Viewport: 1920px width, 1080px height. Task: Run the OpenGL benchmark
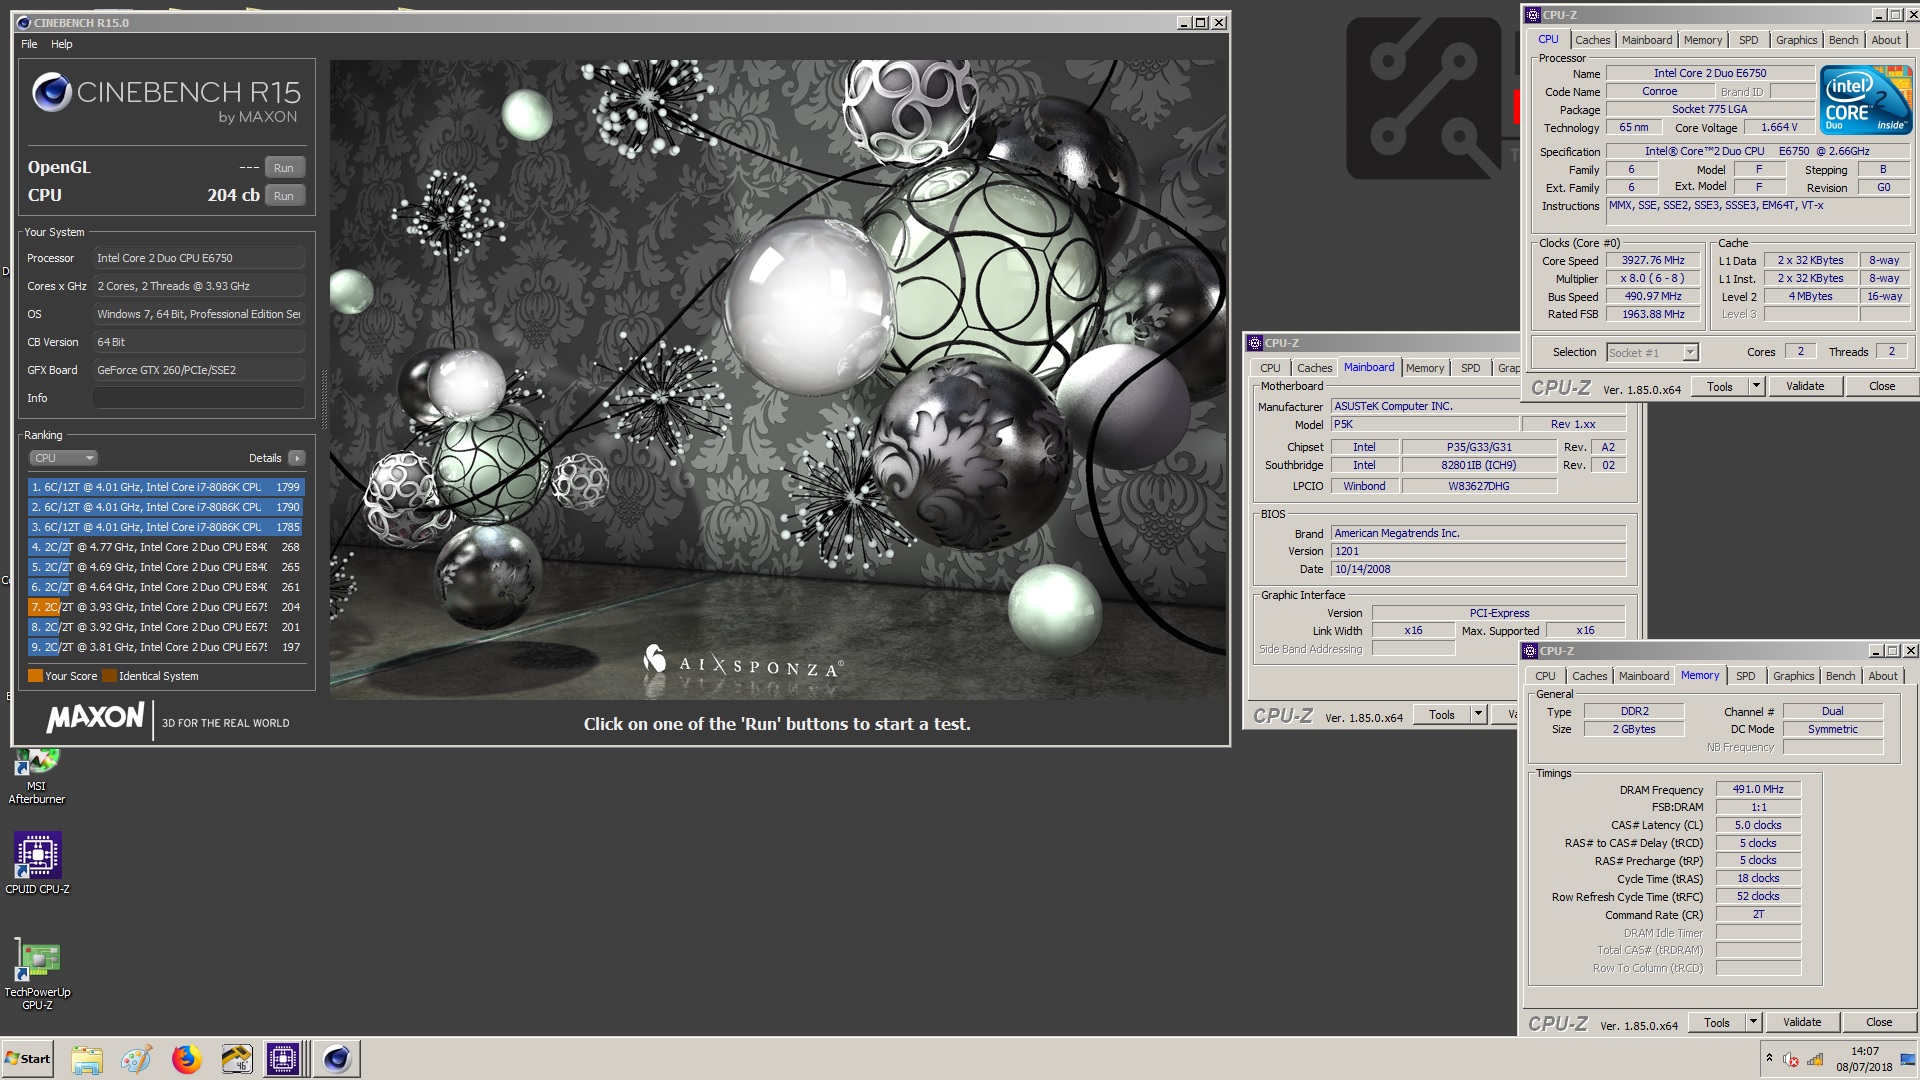click(x=284, y=168)
